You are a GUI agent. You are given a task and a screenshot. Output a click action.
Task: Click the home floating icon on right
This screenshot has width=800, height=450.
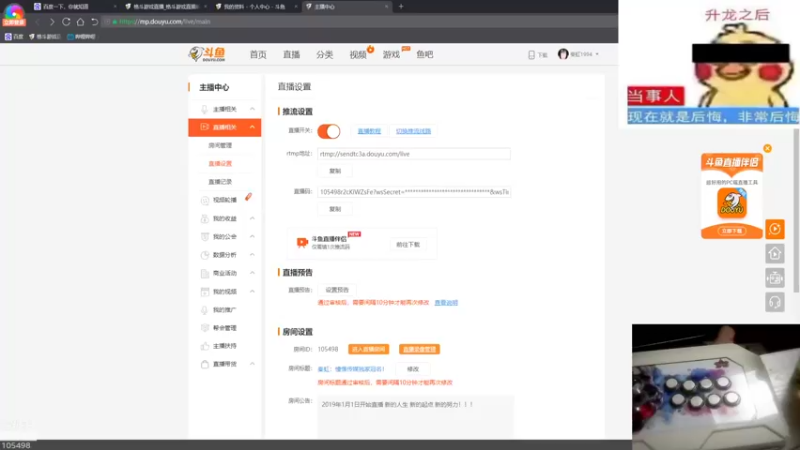(774, 254)
